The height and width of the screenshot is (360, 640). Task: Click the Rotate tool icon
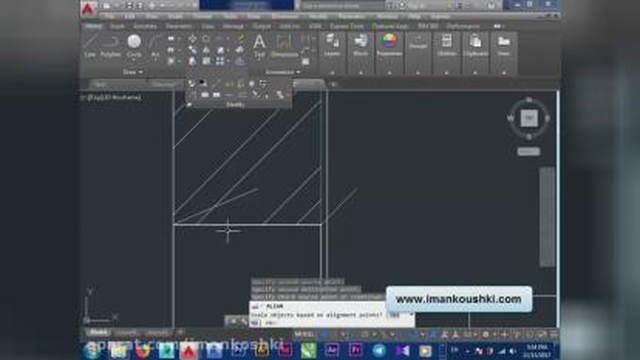click(x=206, y=39)
